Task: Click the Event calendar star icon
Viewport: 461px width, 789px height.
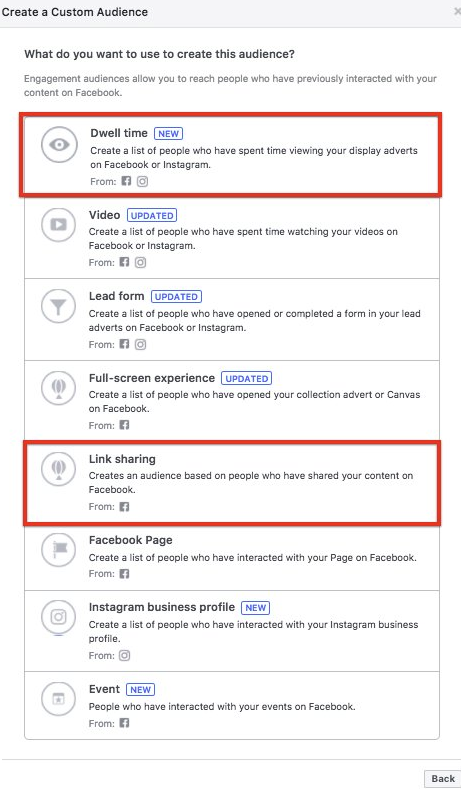Action: pyautogui.click(x=58, y=698)
